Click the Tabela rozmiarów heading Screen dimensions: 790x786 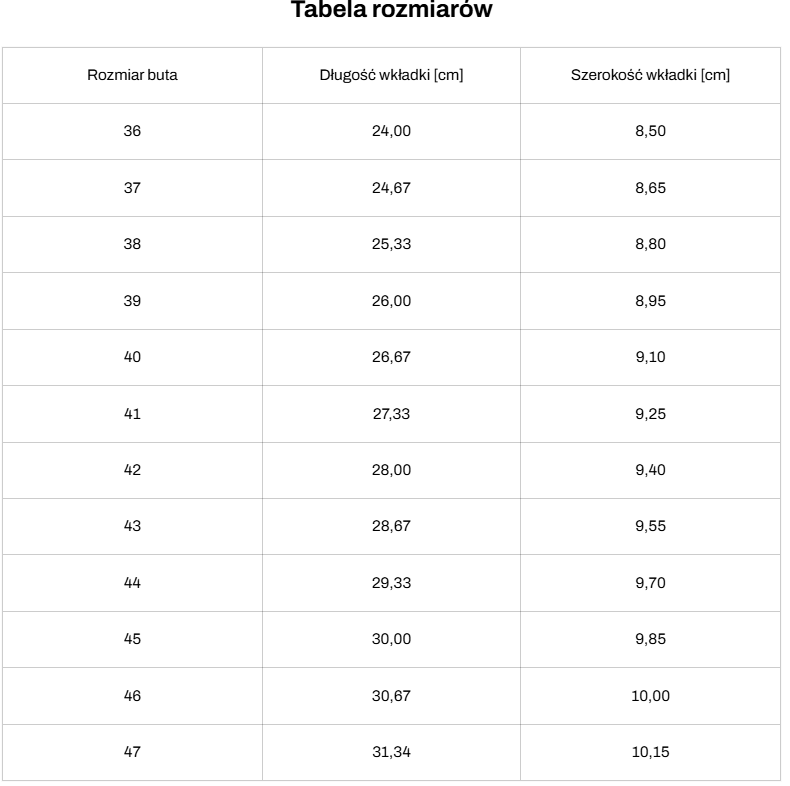391,10
